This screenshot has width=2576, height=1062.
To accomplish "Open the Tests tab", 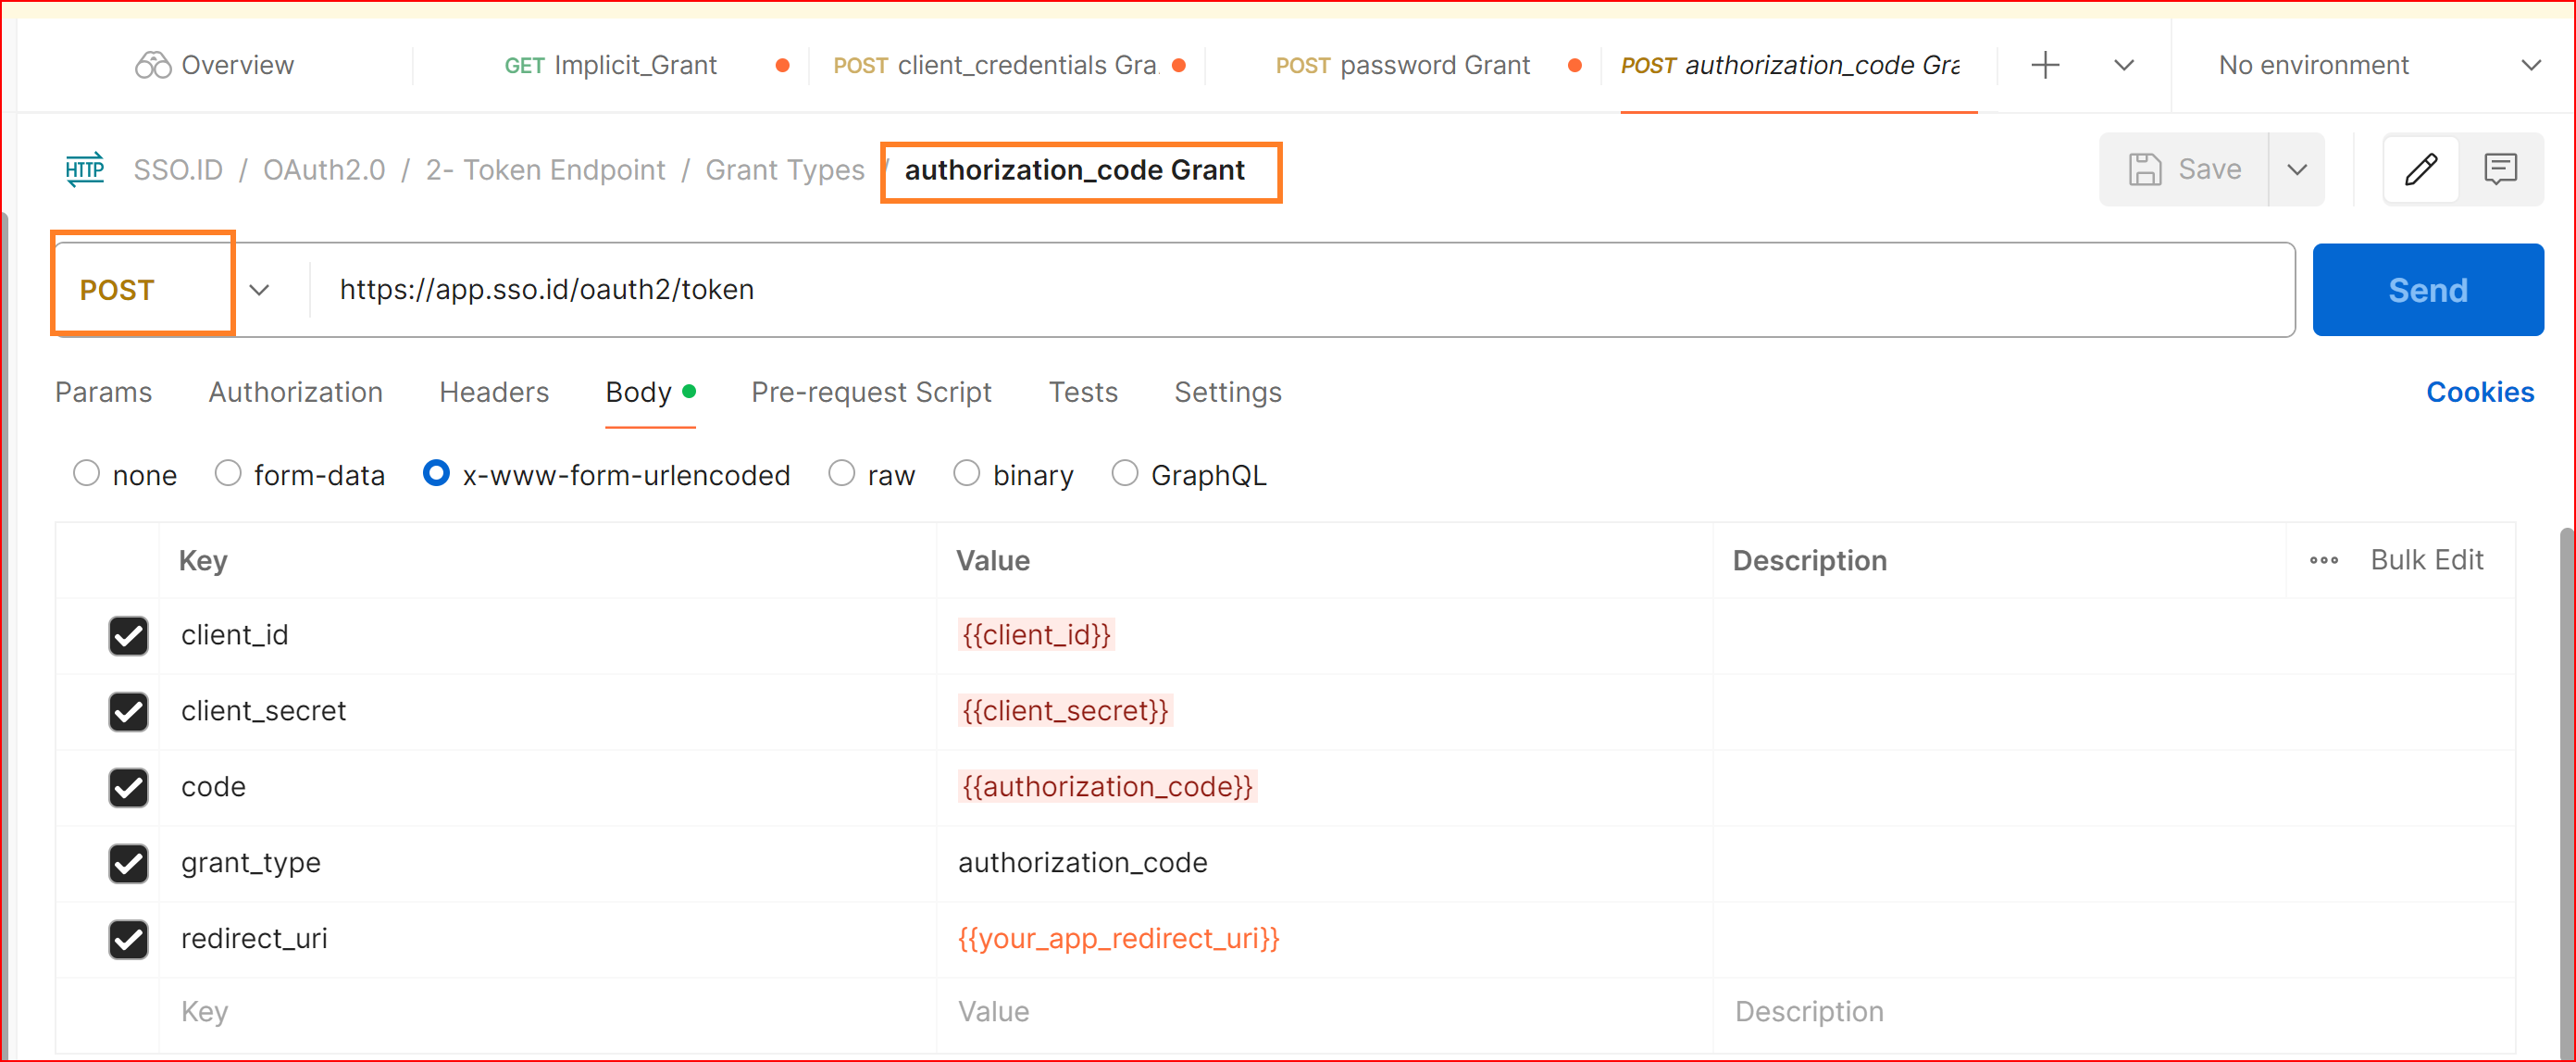I will (1083, 392).
